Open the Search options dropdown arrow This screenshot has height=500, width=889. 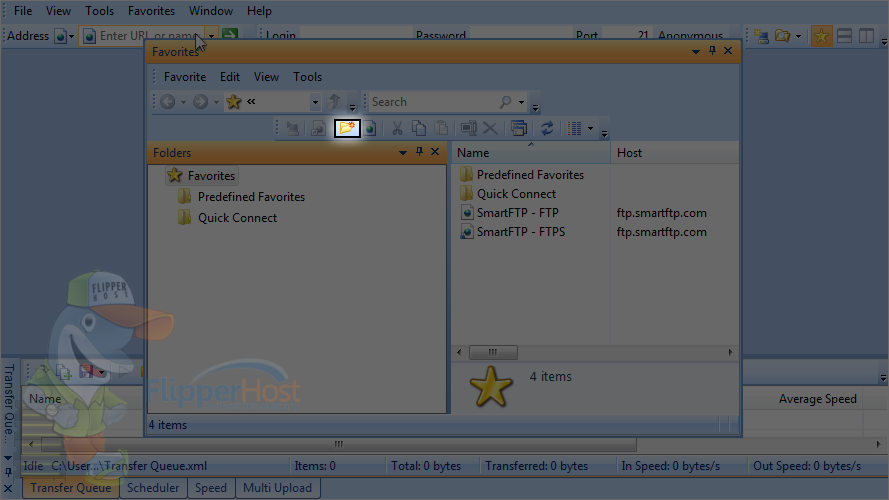[521, 103]
